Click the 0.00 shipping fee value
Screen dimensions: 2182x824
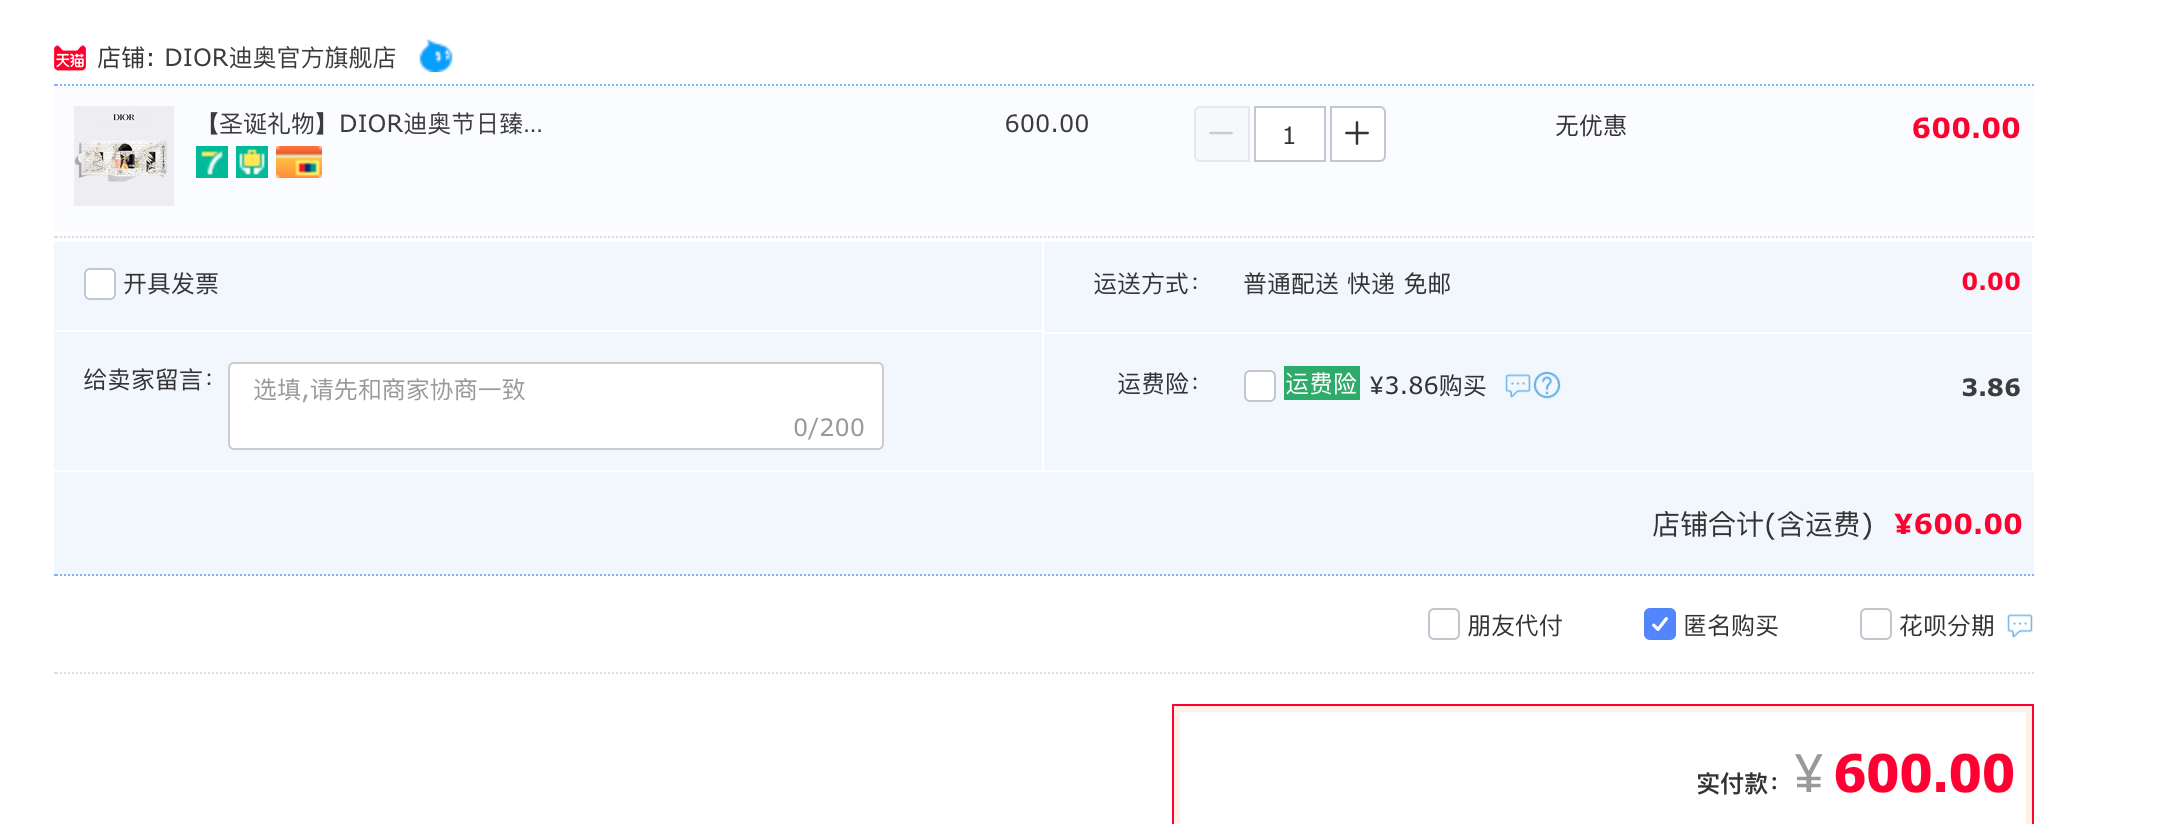[1991, 282]
